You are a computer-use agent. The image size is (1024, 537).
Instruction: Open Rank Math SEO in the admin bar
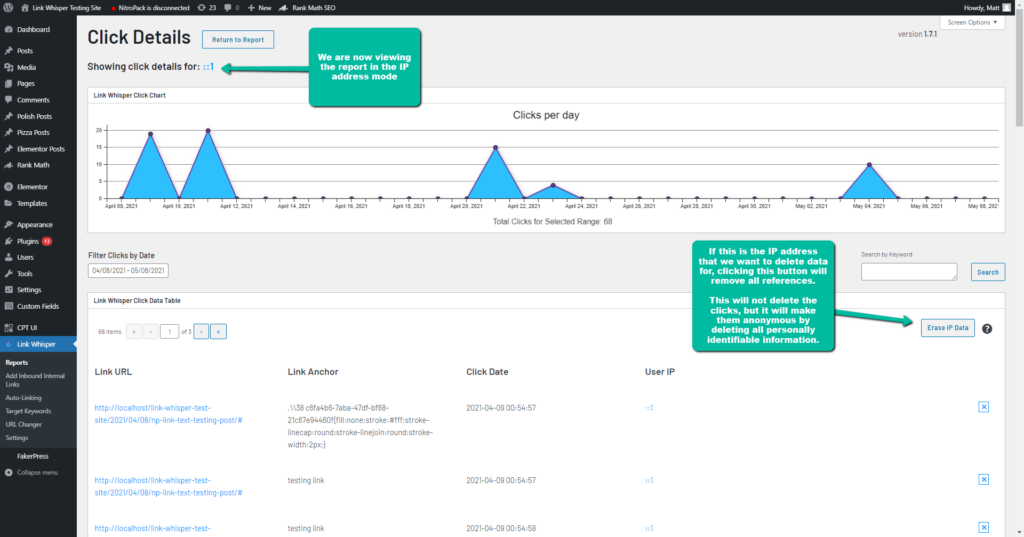pyautogui.click(x=307, y=8)
